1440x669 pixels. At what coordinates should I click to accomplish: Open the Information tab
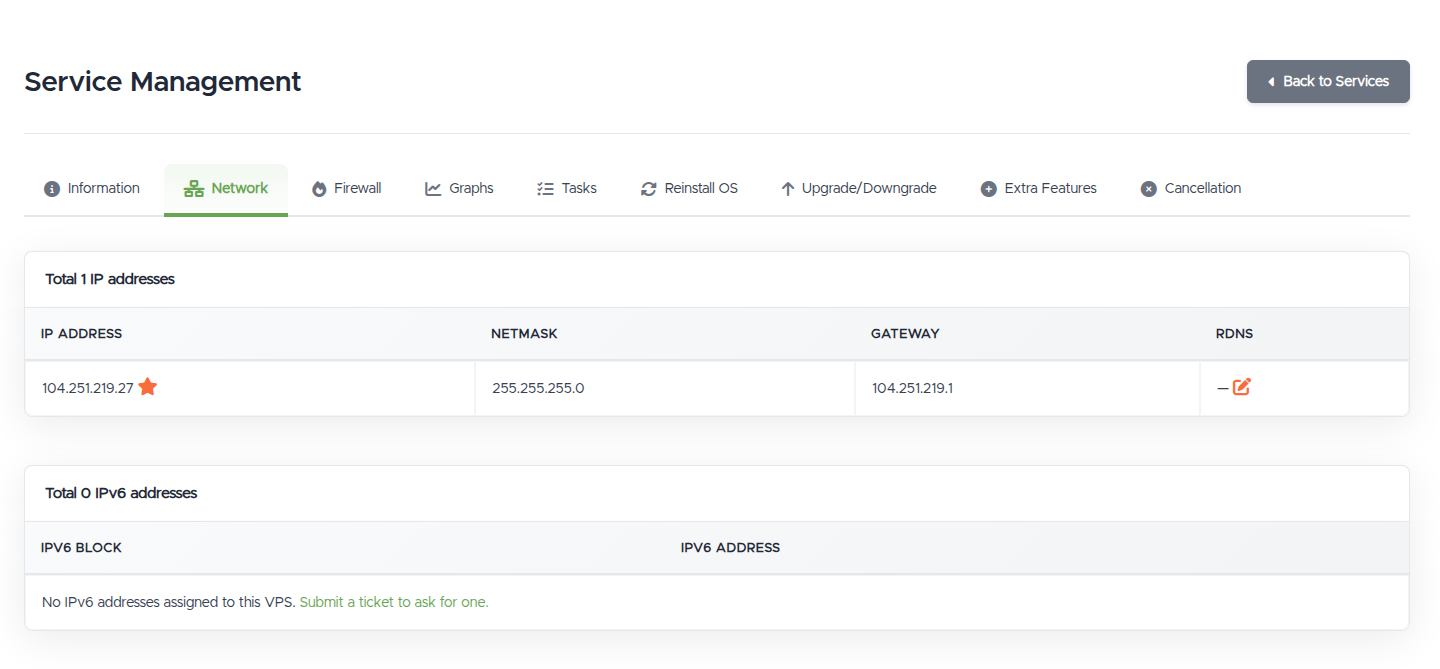click(92, 188)
